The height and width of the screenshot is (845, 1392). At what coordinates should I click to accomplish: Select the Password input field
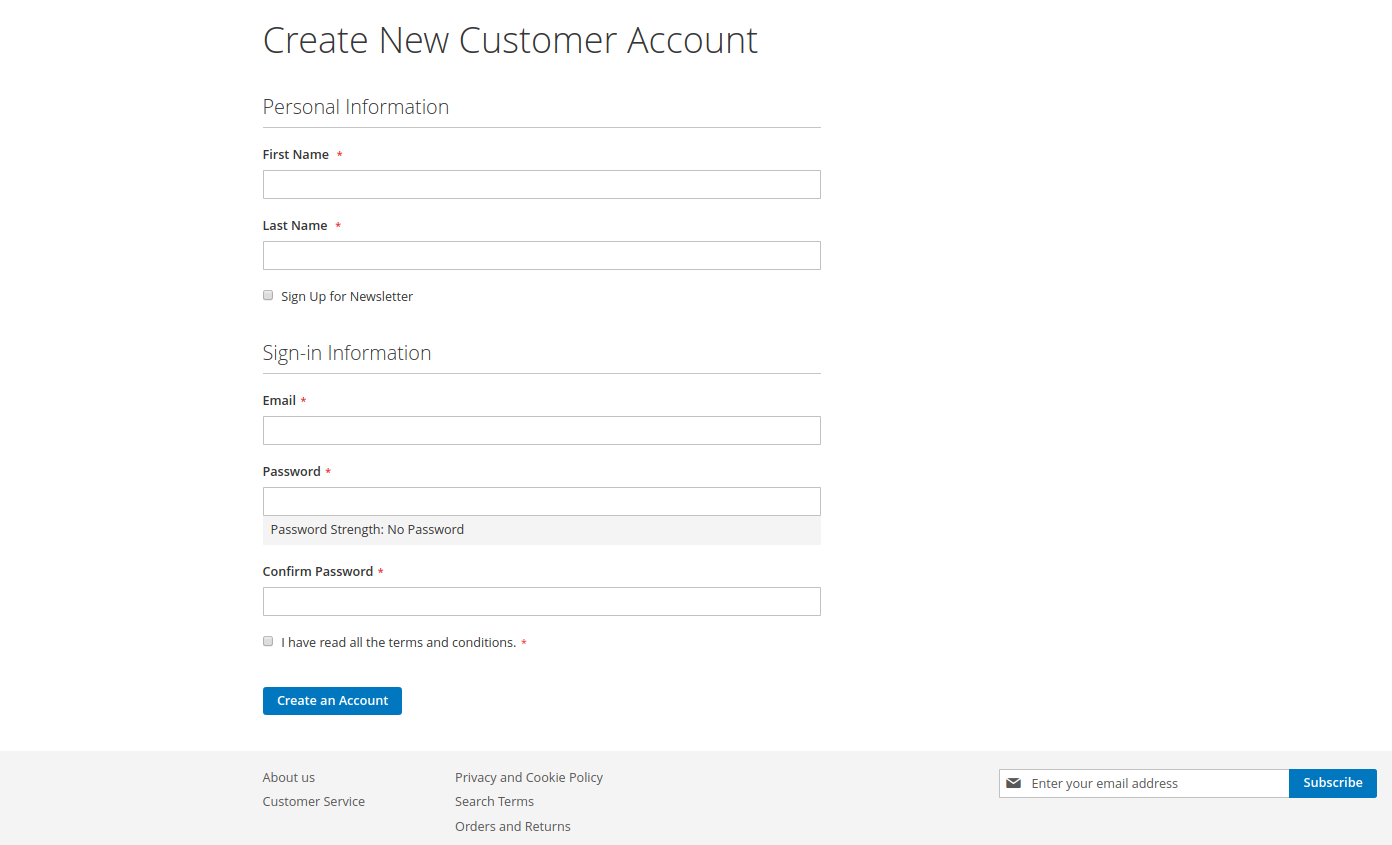click(541, 502)
